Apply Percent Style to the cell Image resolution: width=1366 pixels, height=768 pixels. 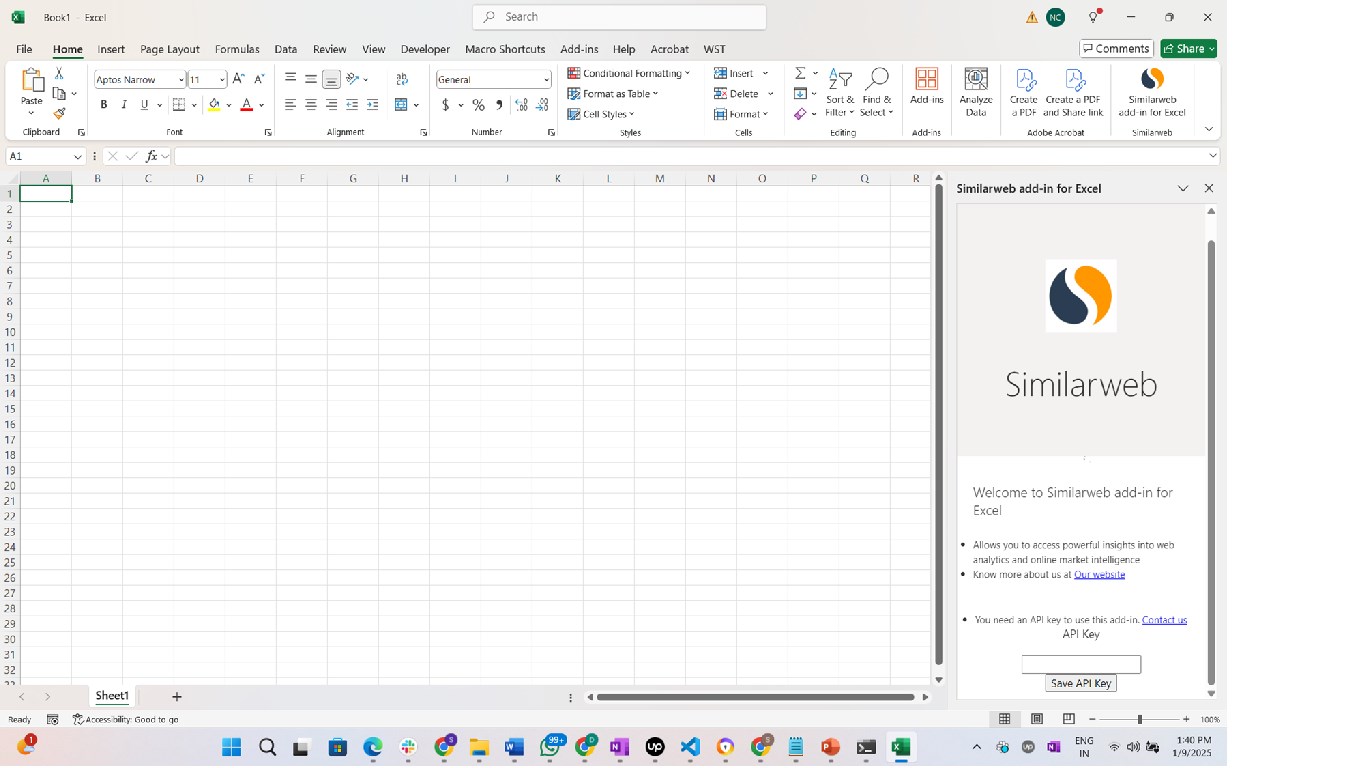[x=479, y=105]
